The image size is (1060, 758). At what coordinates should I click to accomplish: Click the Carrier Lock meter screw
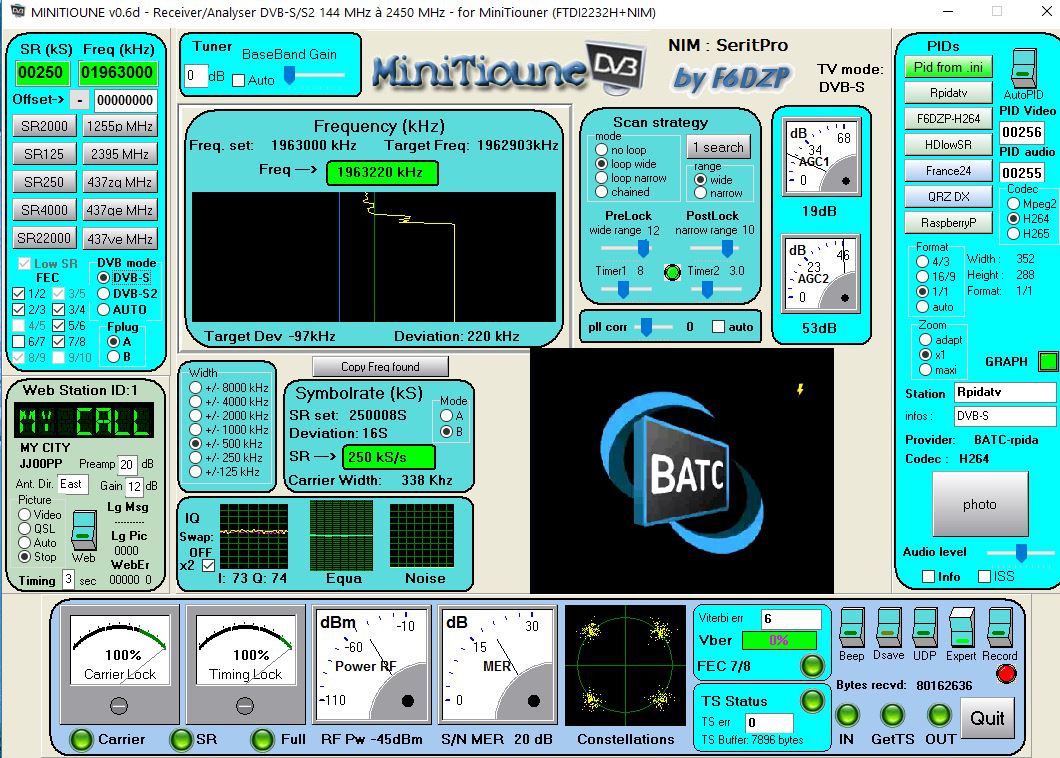(x=119, y=706)
